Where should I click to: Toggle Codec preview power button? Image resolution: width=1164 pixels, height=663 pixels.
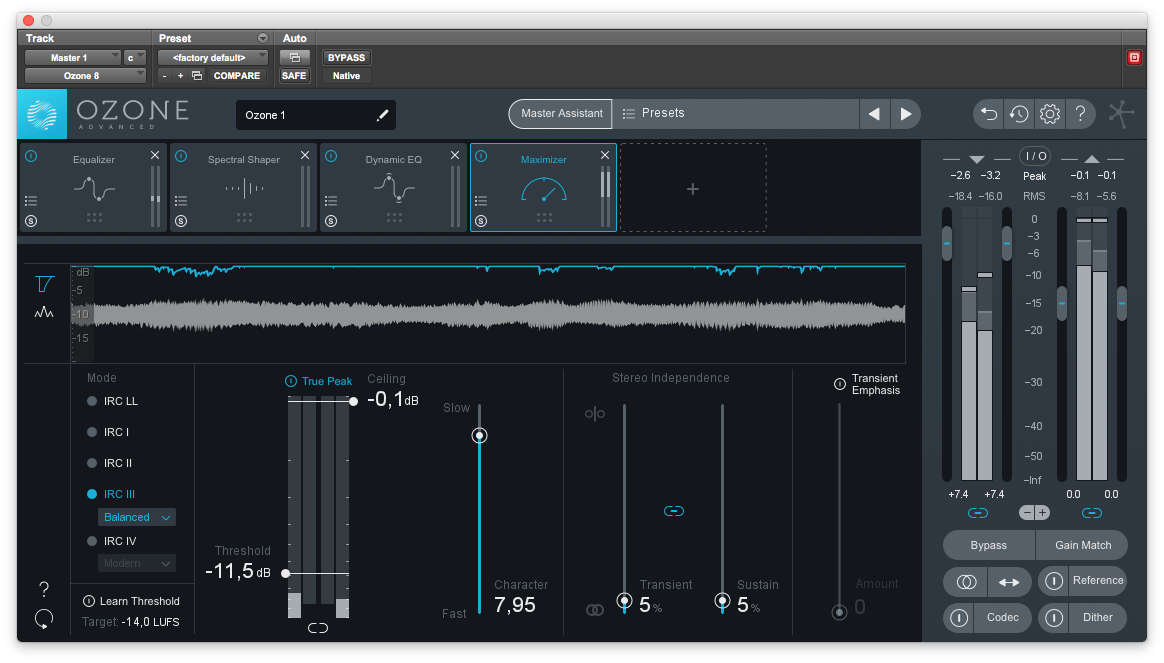[x=959, y=618]
